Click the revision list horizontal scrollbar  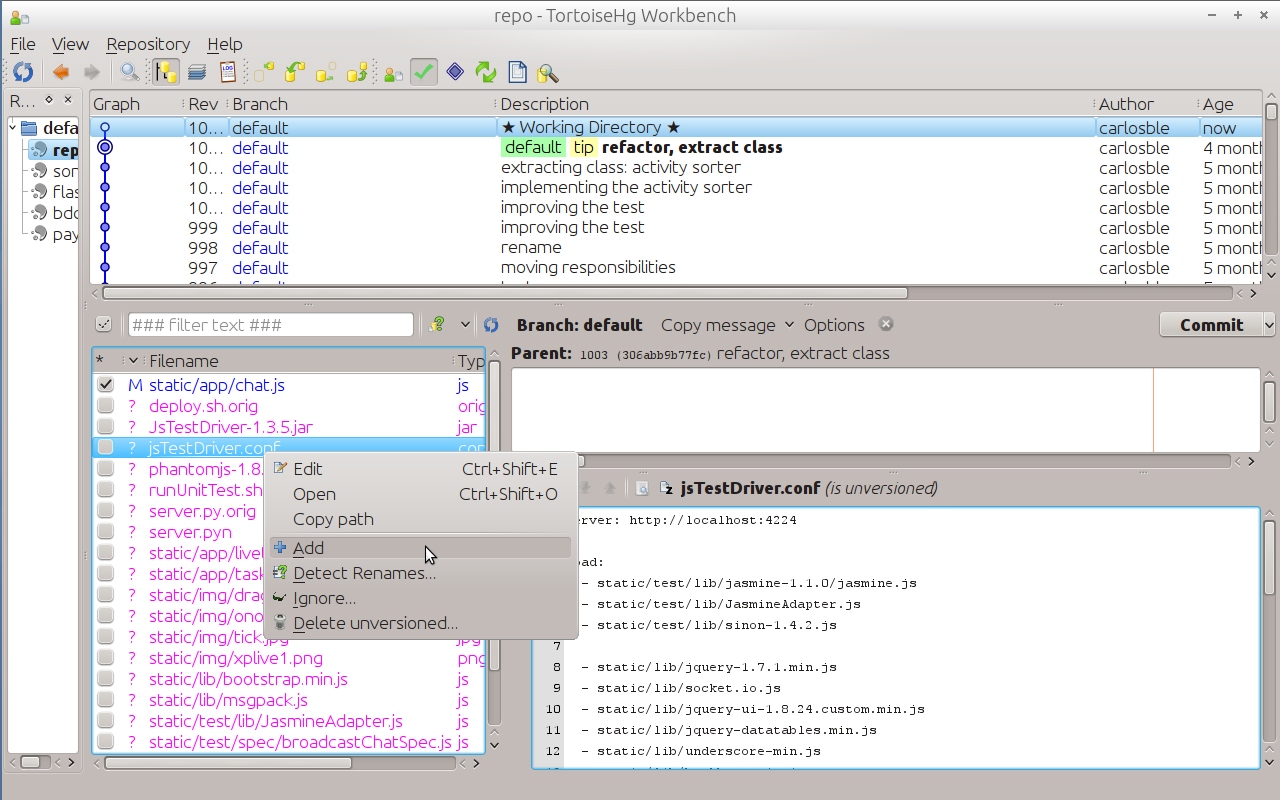pyautogui.click(x=505, y=293)
